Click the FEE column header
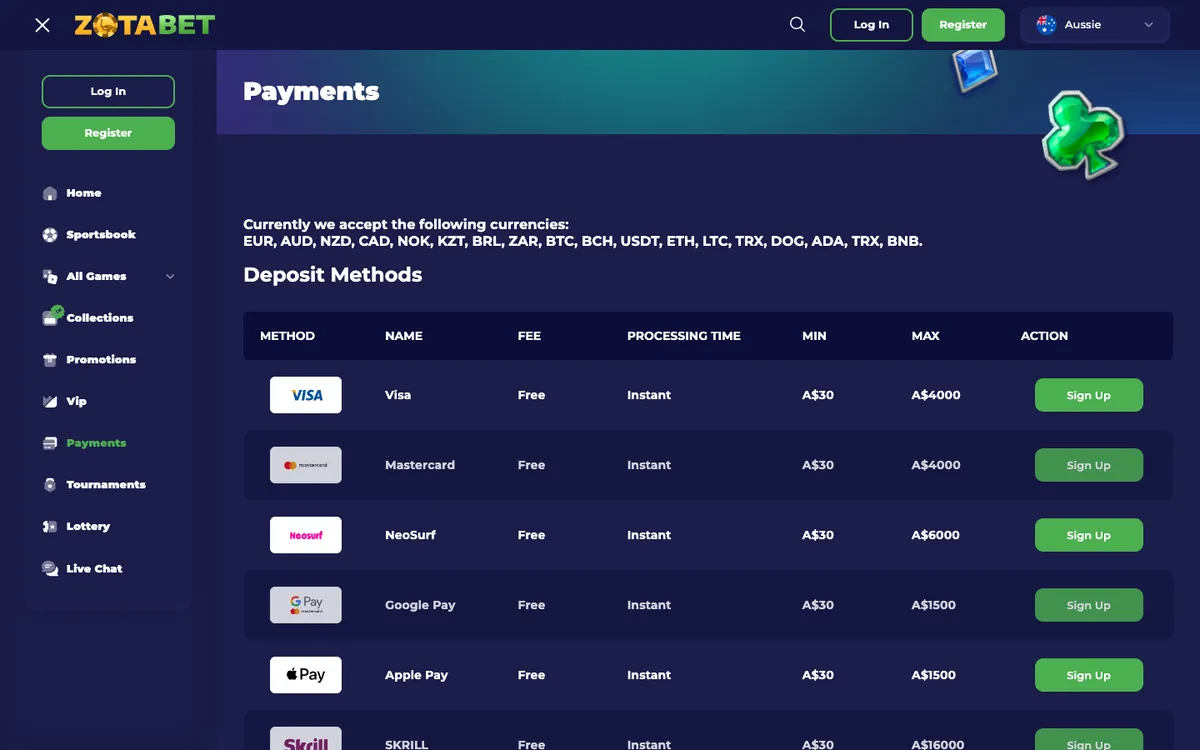Screen dimensions: 1200x750 pos(529,336)
